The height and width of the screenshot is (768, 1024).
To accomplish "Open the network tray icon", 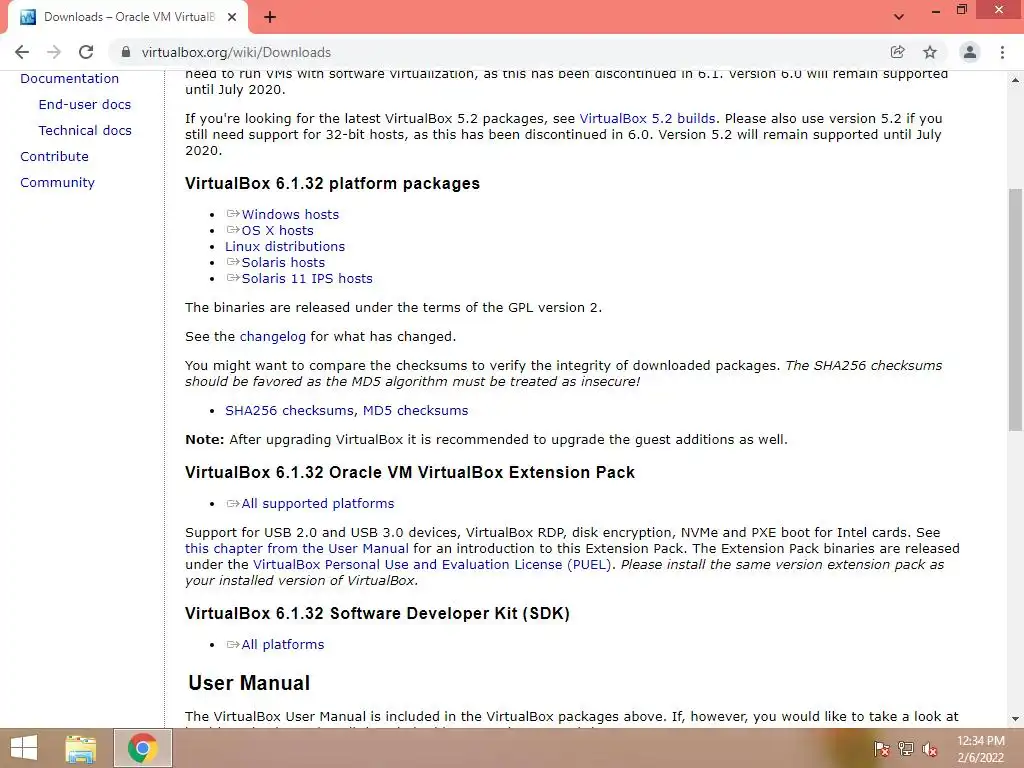I will [x=906, y=750].
